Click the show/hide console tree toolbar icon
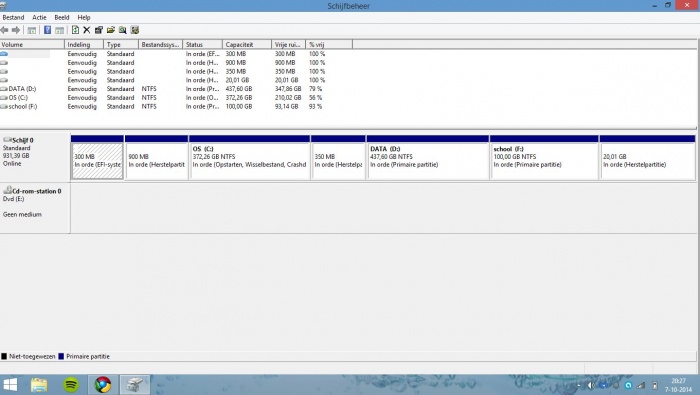 tap(32, 30)
